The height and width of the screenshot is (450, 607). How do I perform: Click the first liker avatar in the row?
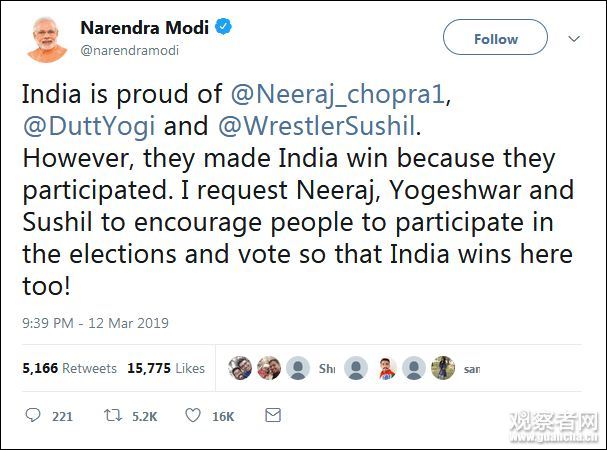coord(240,368)
